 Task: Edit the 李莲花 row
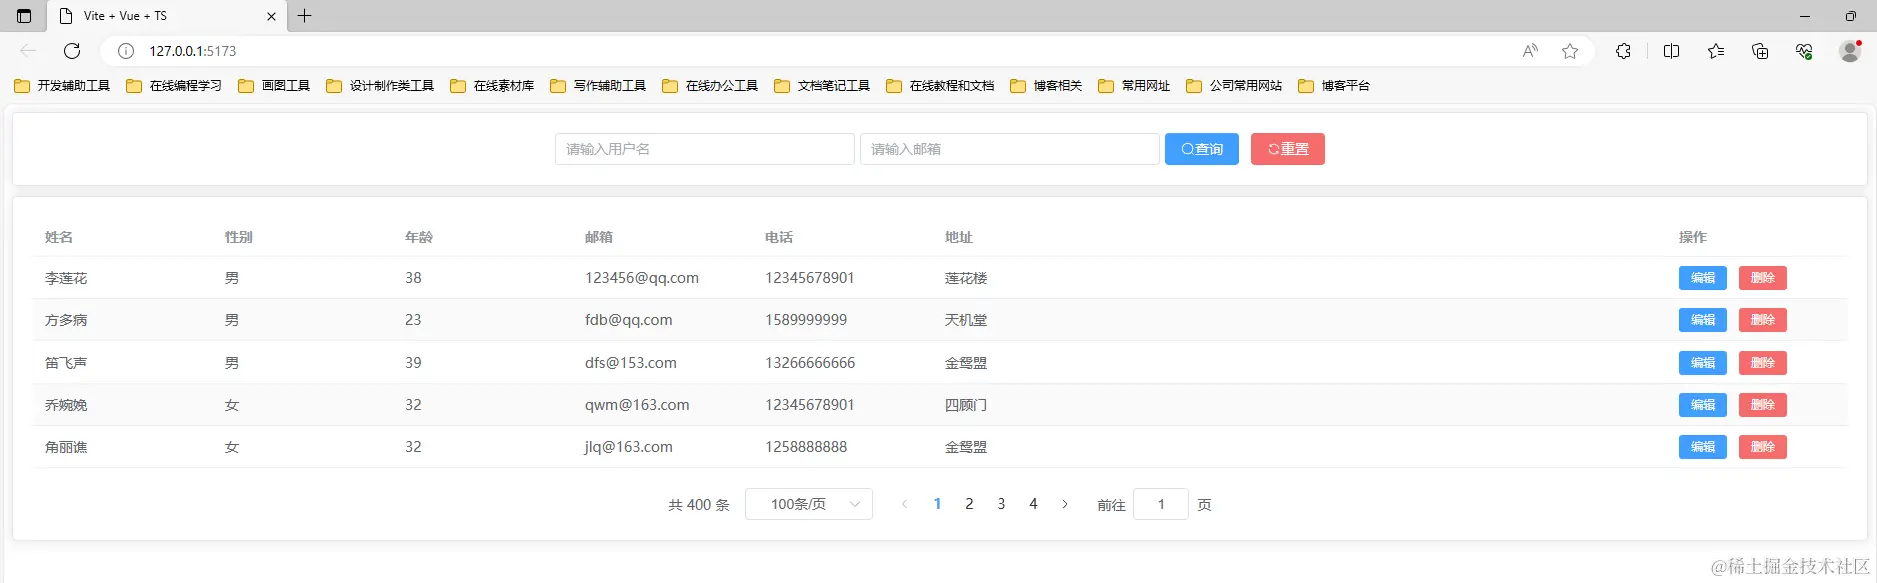point(1703,278)
